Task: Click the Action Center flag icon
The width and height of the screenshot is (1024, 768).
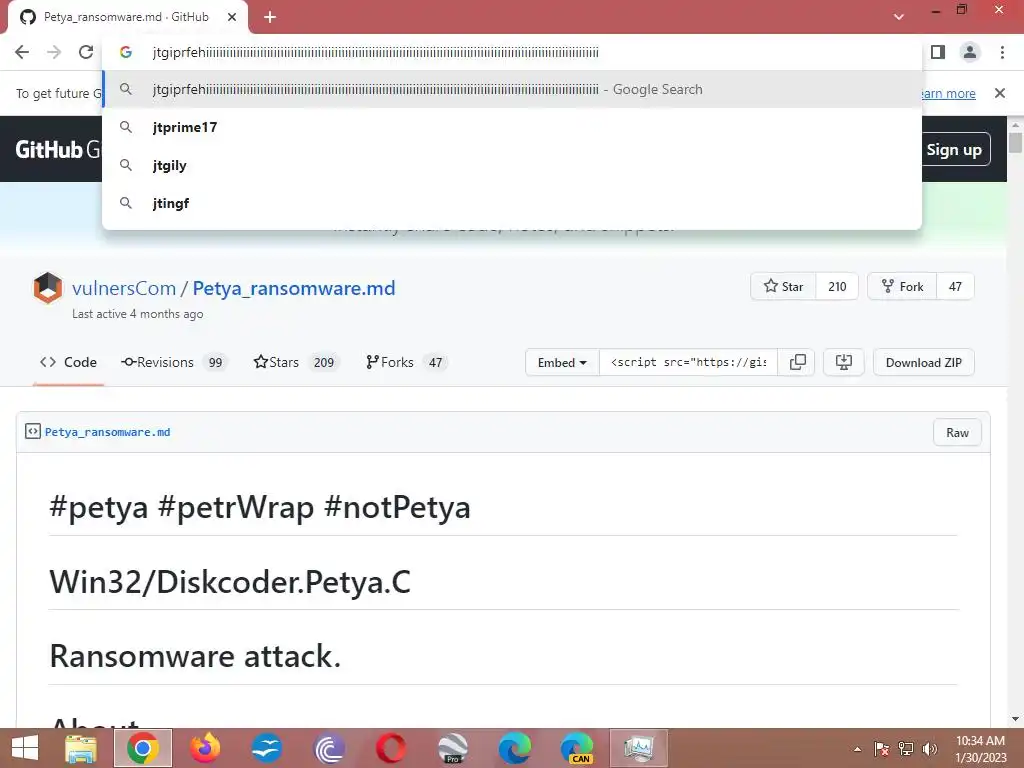Action: pos(881,749)
